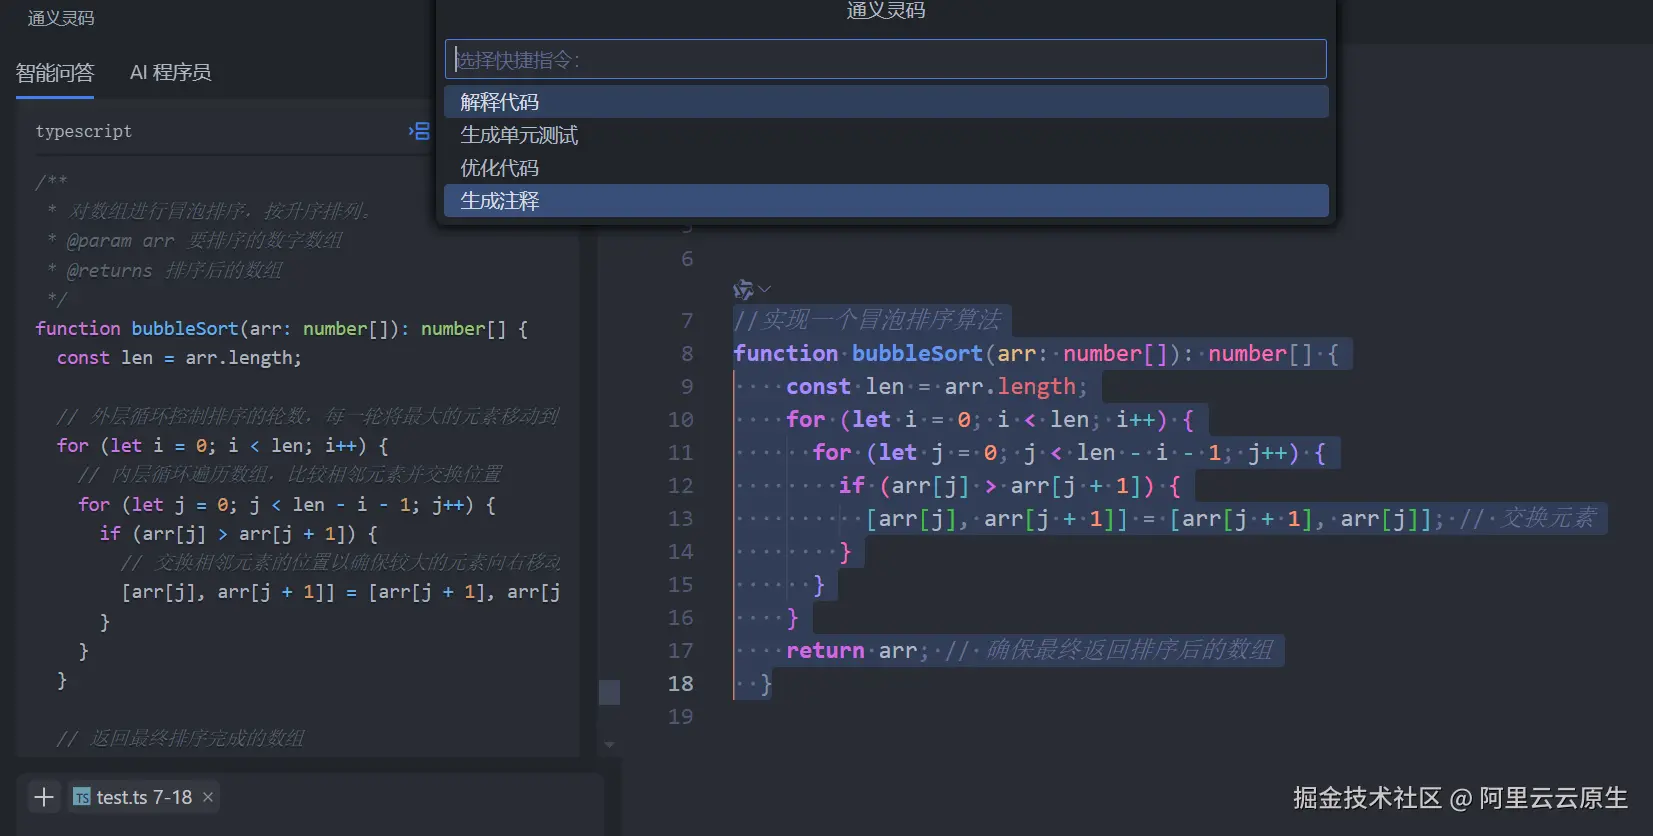
Task: Click the @param arr line in chat code
Action: (x=195, y=240)
